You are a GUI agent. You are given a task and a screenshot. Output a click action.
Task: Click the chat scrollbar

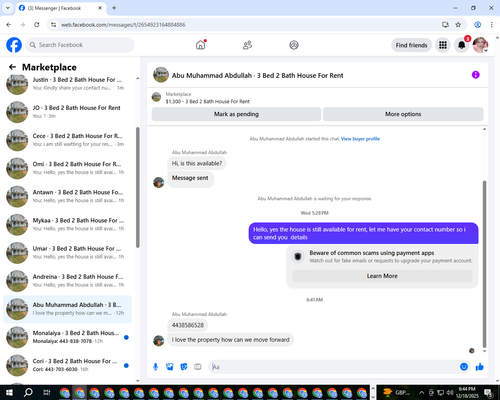tap(484, 263)
